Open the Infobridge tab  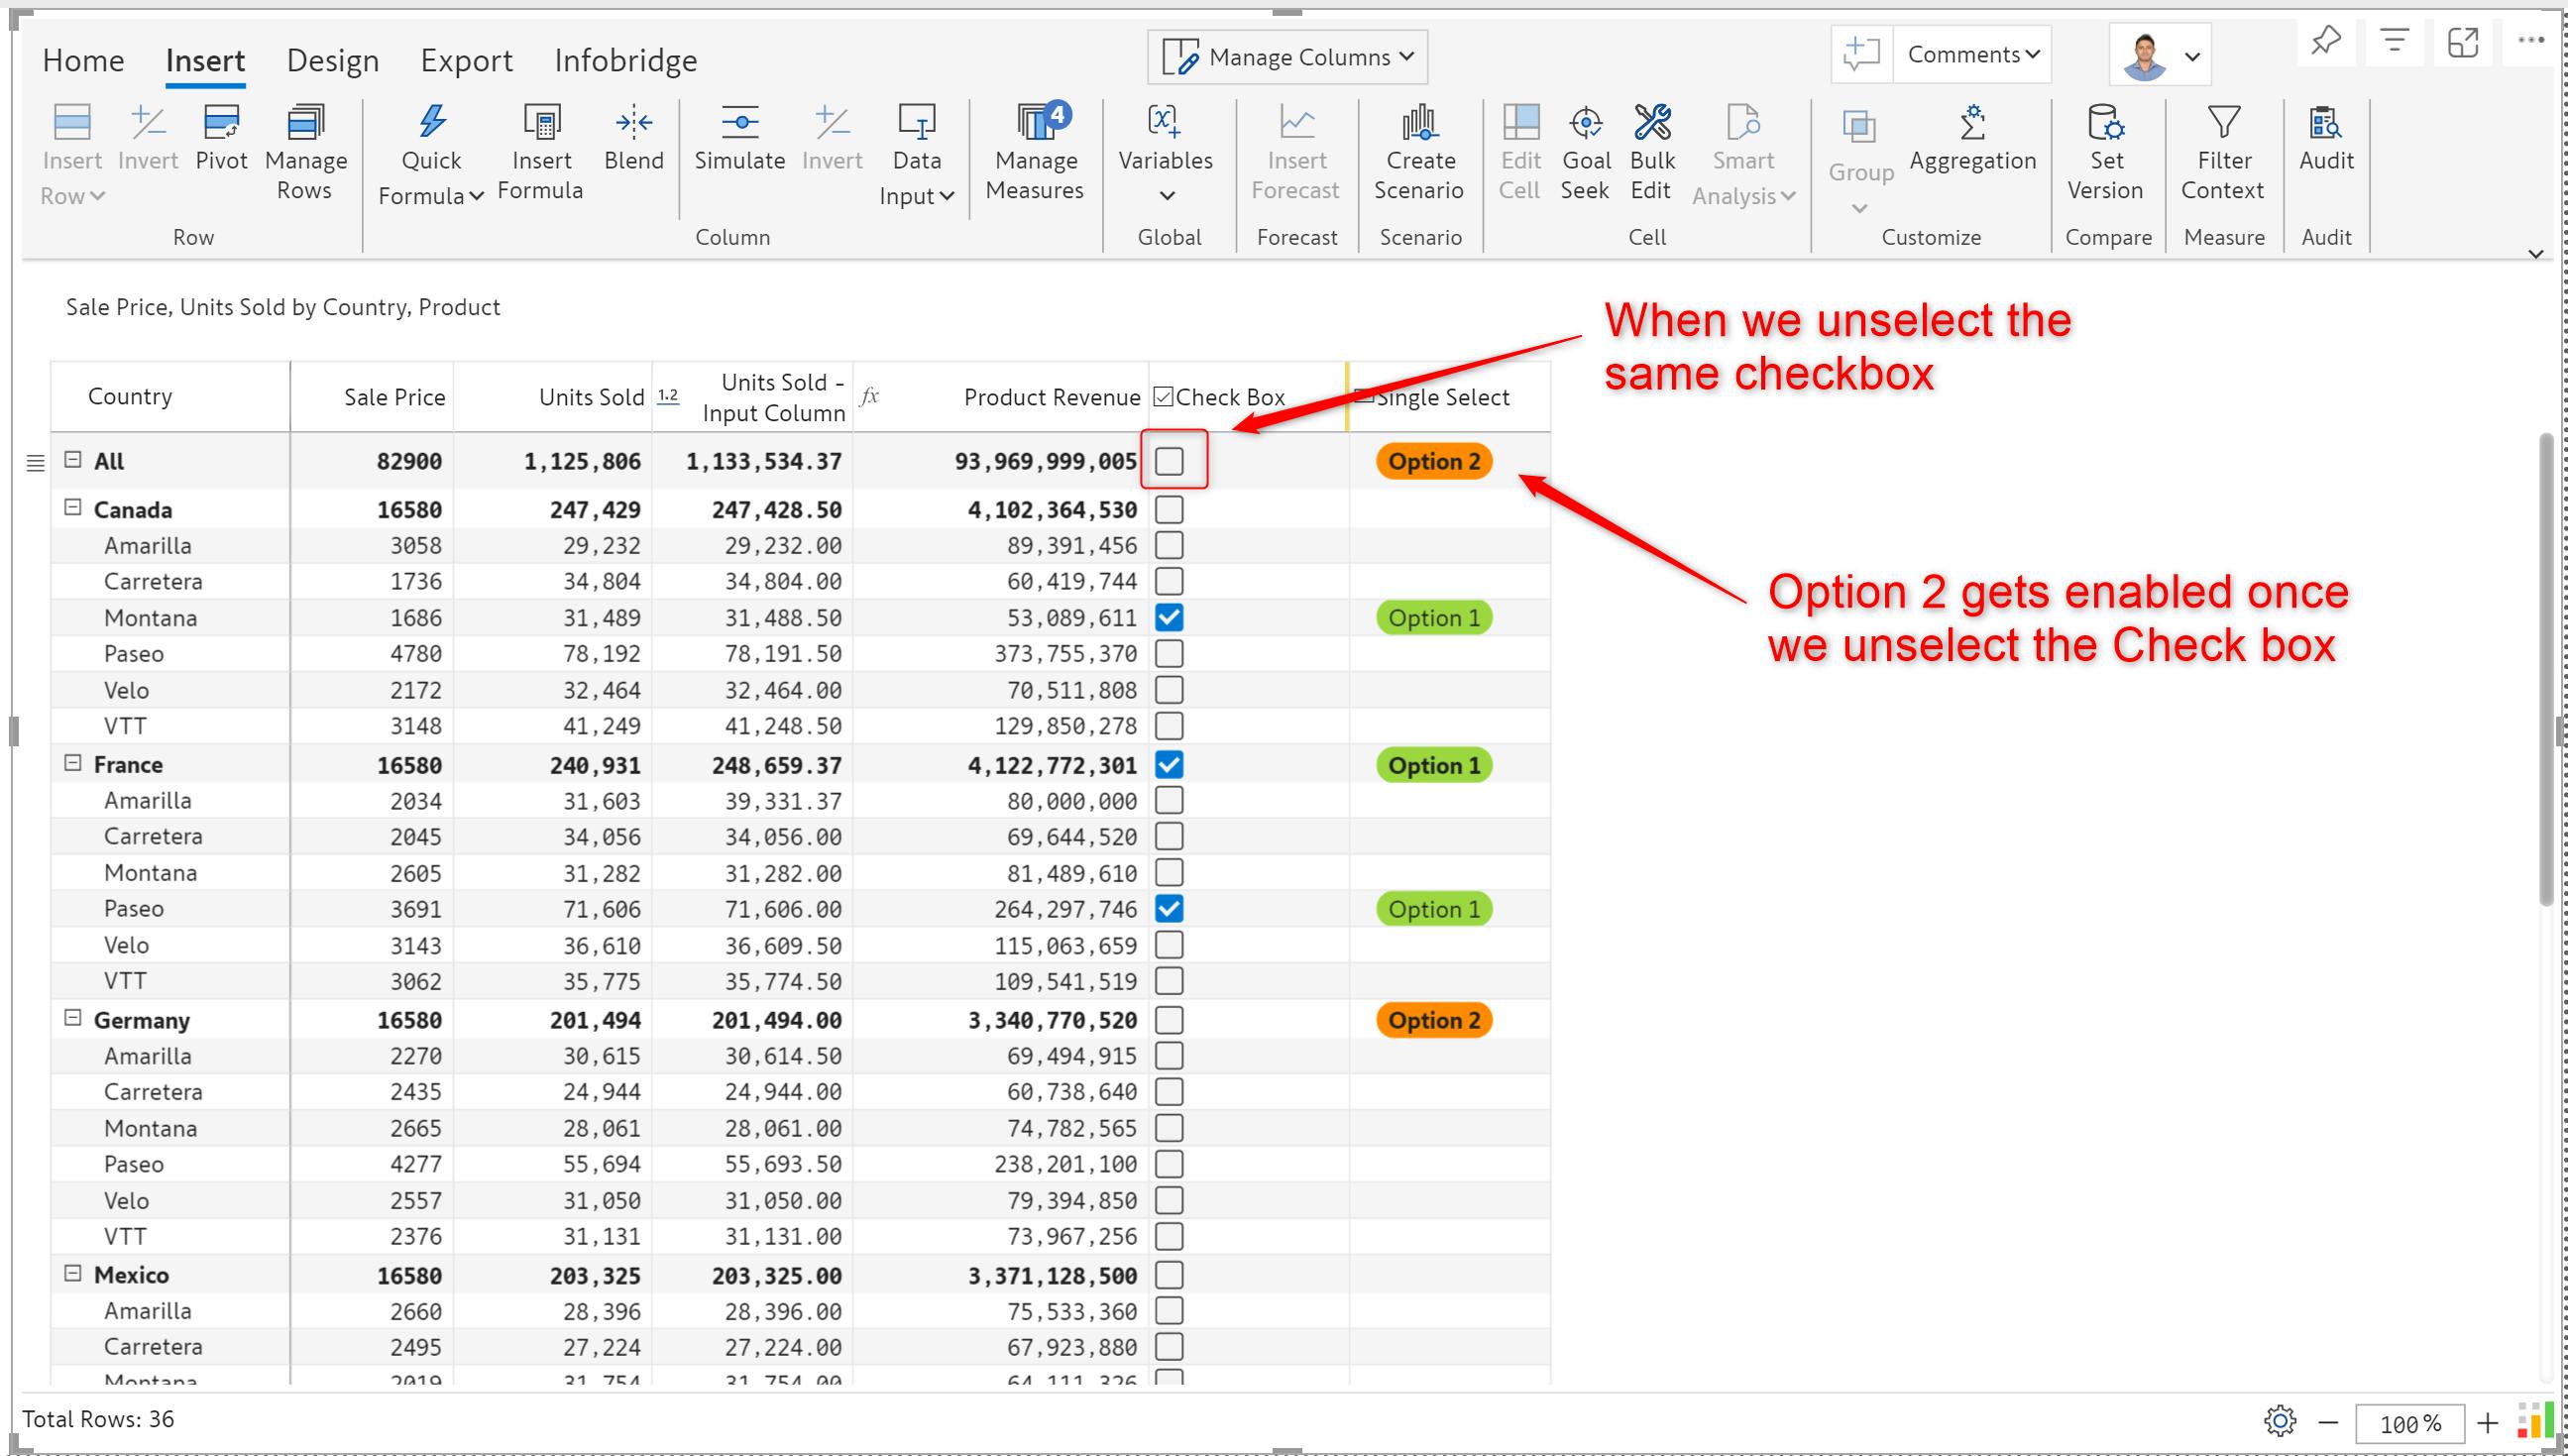point(625,61)
